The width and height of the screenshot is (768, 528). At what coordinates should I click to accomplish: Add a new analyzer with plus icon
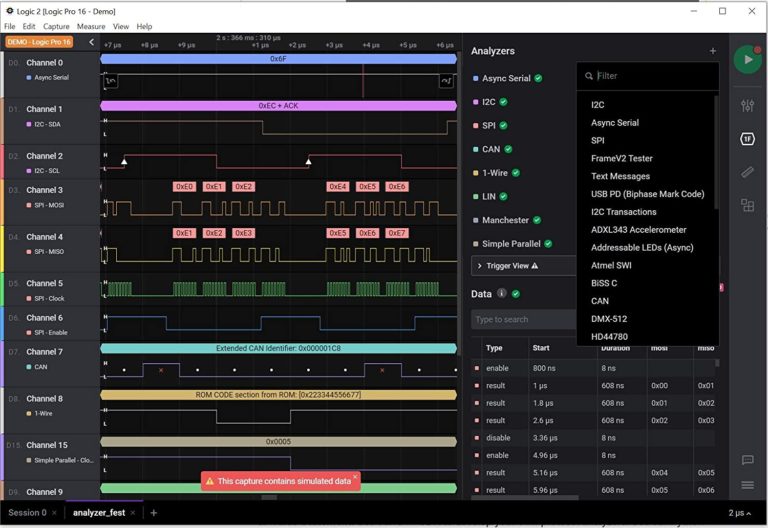pyautogui.click(x=713, y=51)
